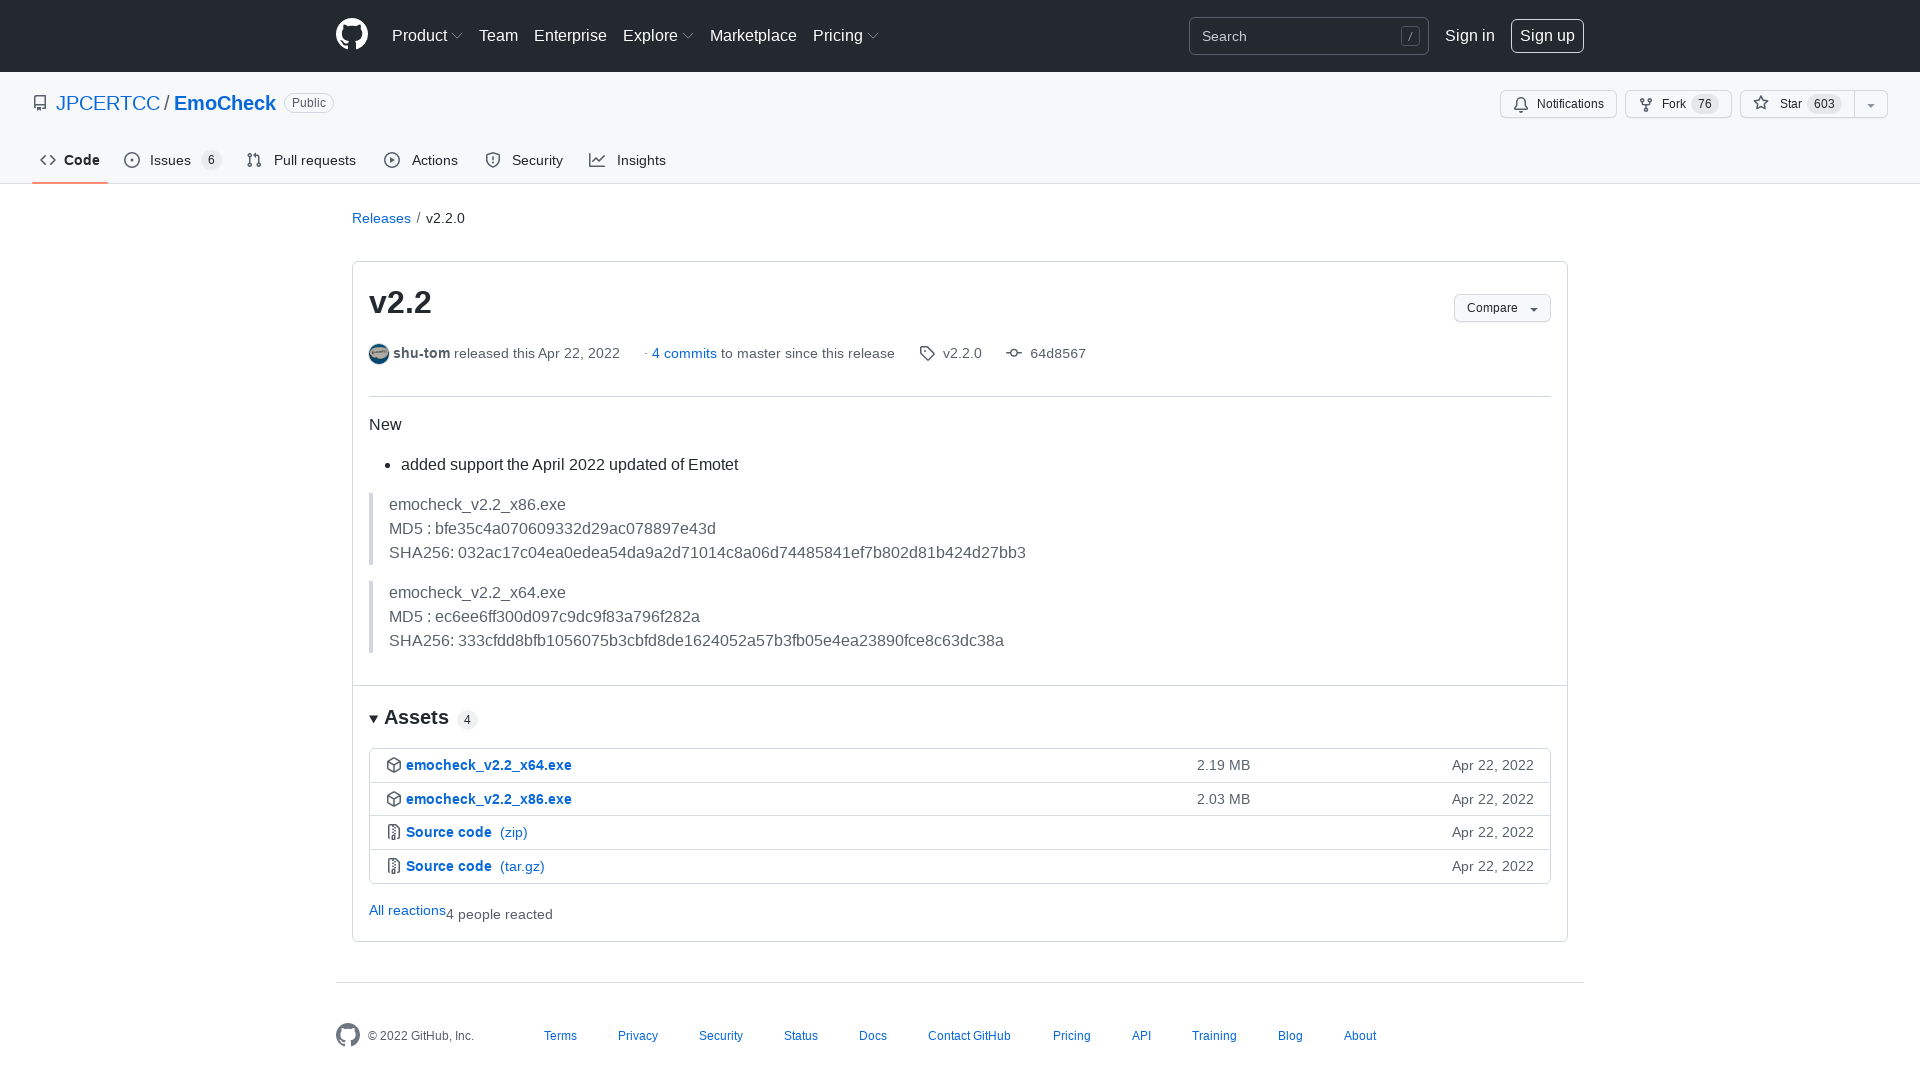The image size is (1920, 1080).
Task: Click the Fork button
Action: click(x=1678, y=104)
